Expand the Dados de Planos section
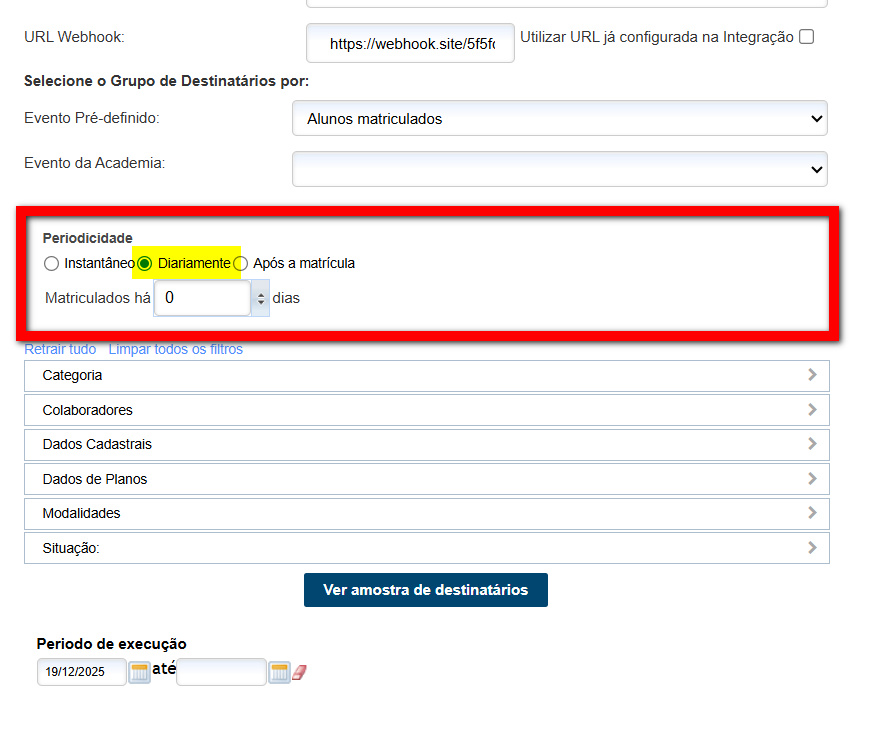Screen dimensions: 876x744 coord(426,479)
